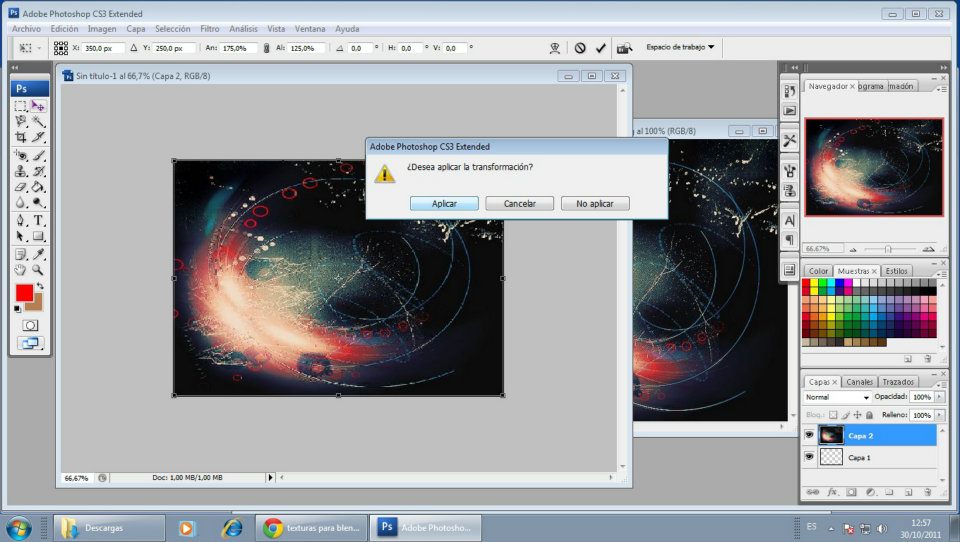This screenshot has height=542, width=960.
Task: Select the Capa 1 layer row
Action: [x=869, y=457]
